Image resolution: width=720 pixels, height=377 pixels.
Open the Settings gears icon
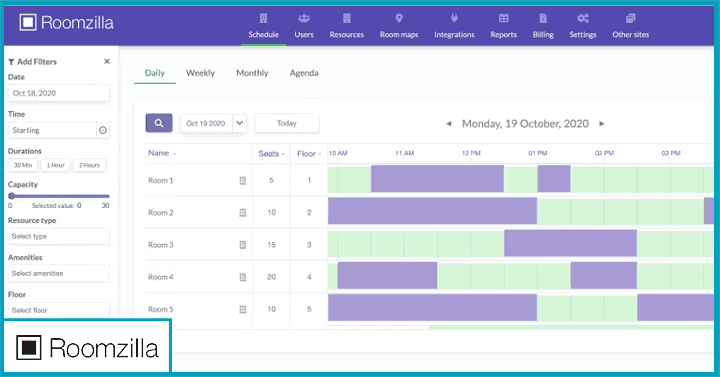583,18
